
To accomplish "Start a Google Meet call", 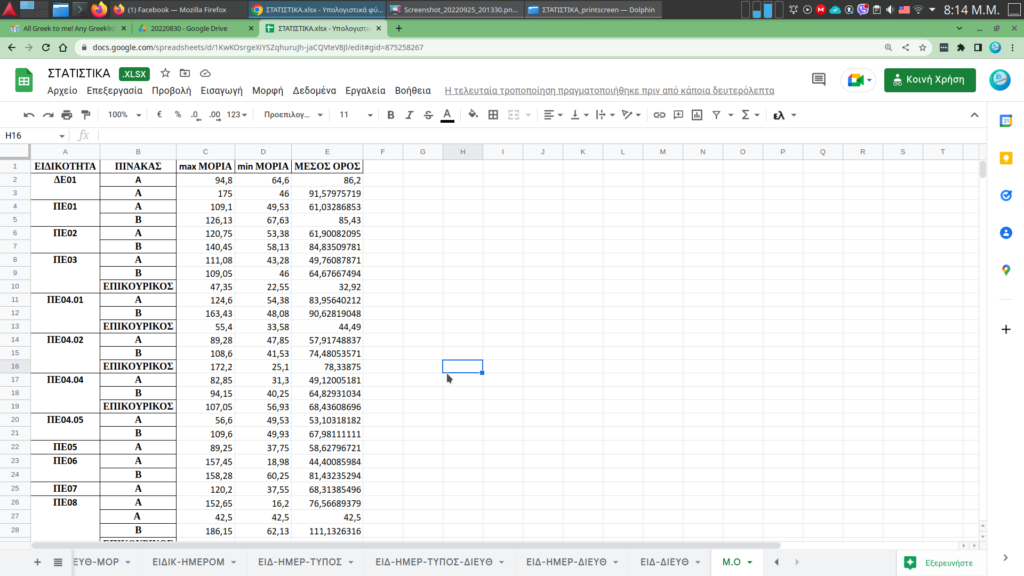I will tap(859, 80).
